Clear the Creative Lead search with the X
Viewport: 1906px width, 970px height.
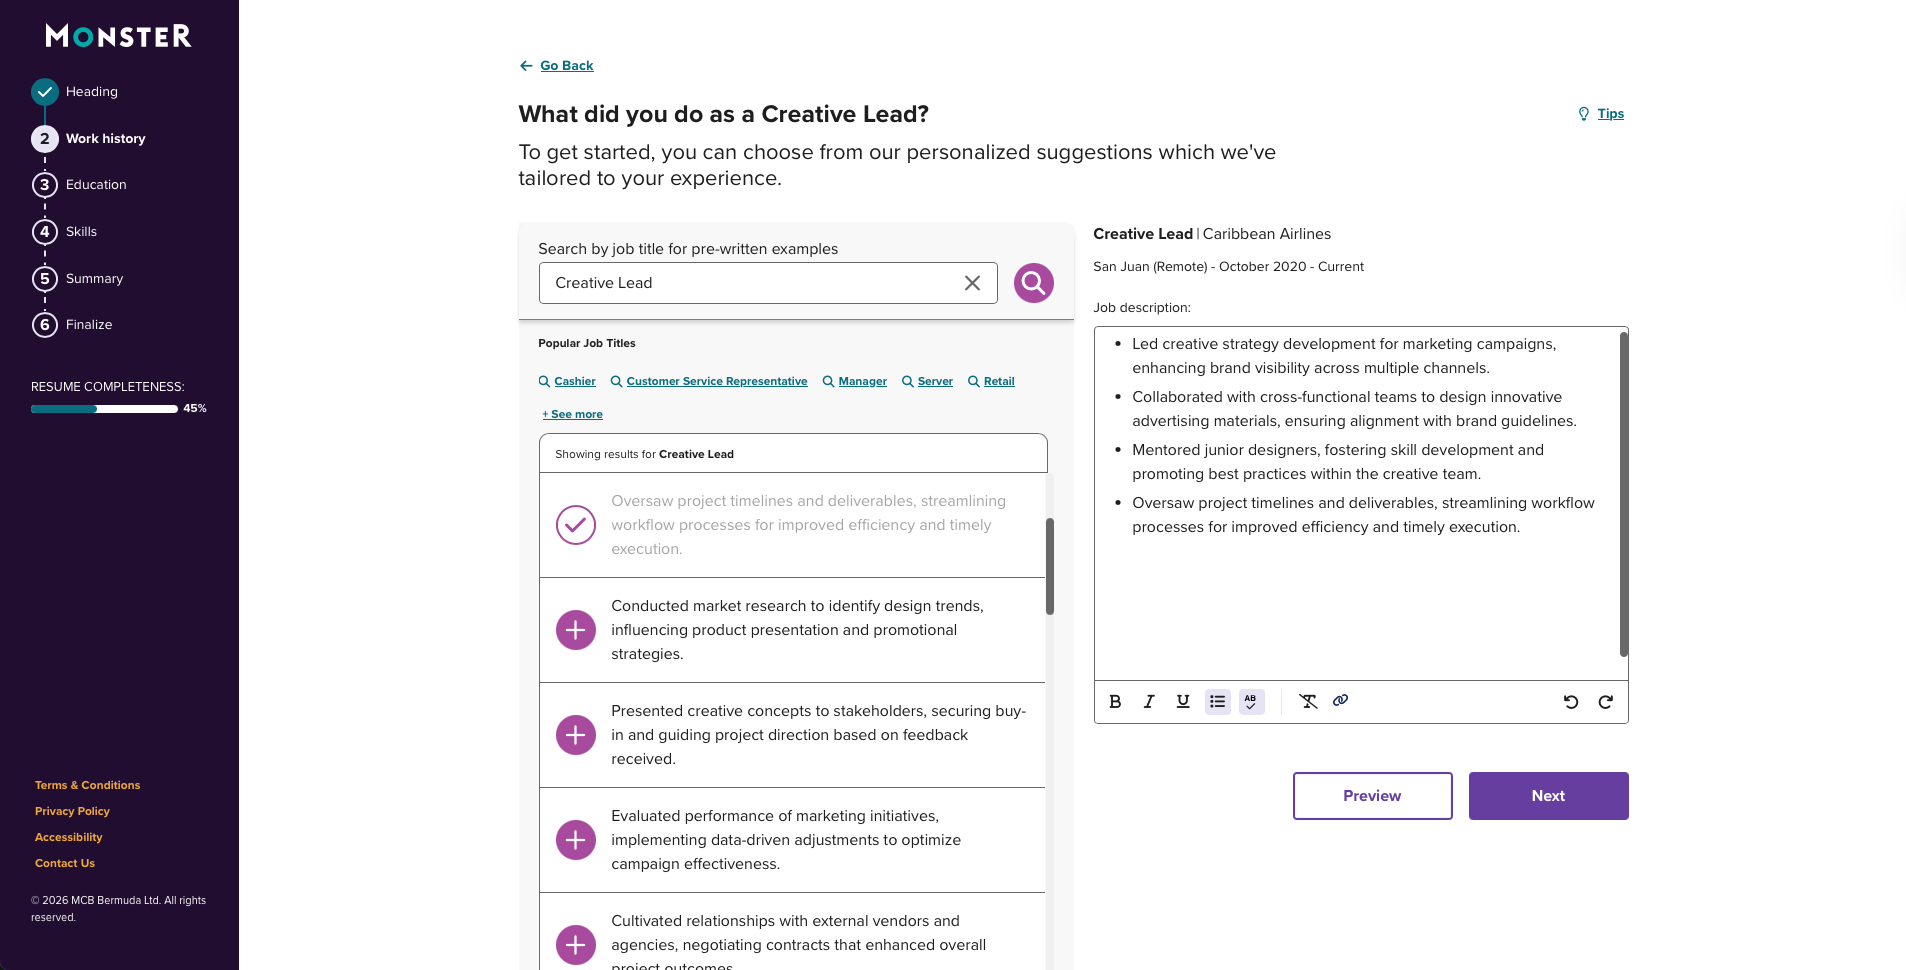tap(971, 283)
